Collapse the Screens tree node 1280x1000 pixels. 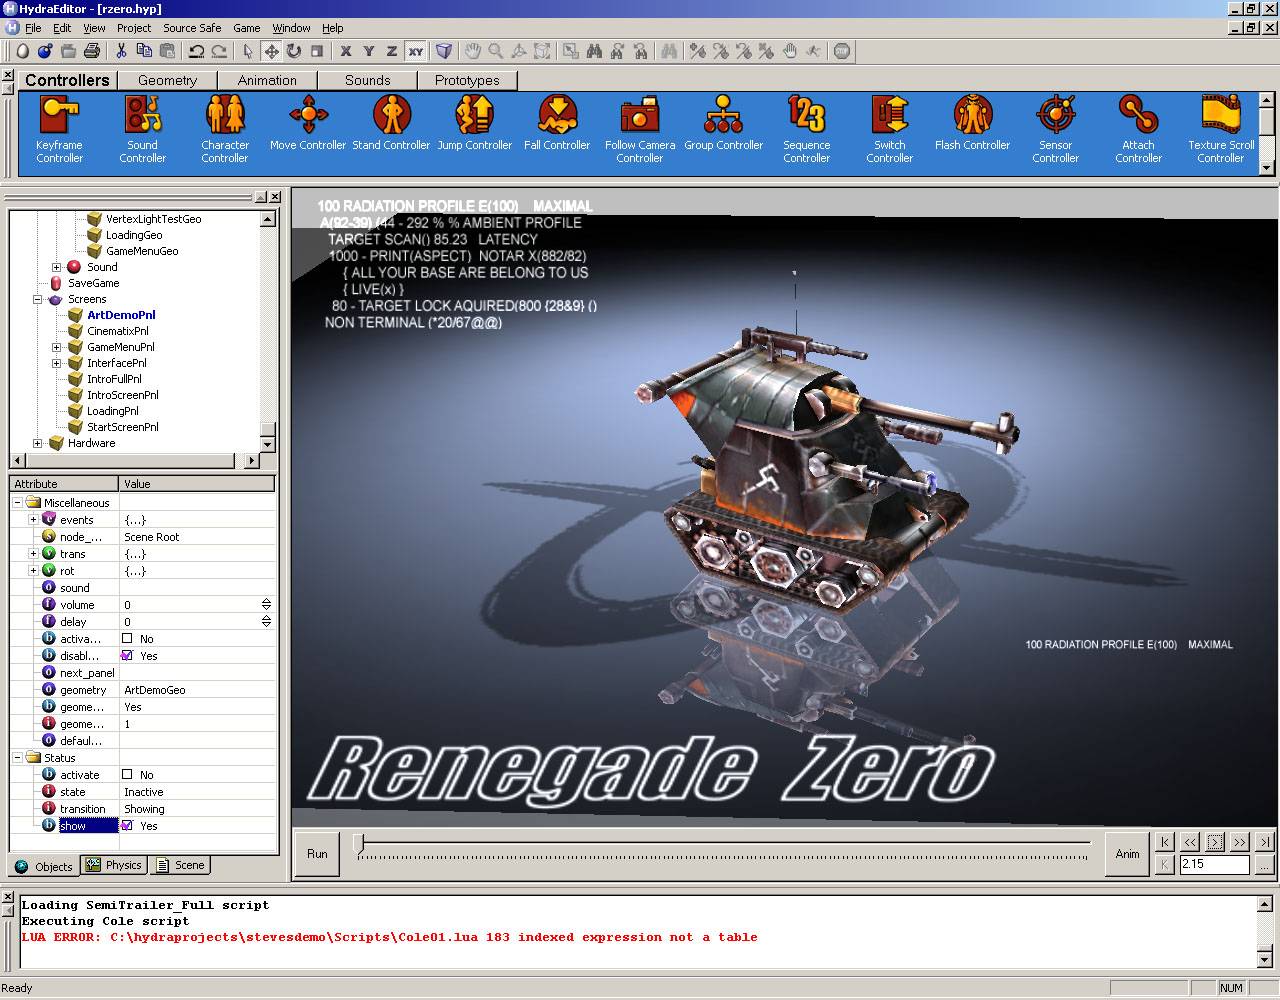(38, 299)
